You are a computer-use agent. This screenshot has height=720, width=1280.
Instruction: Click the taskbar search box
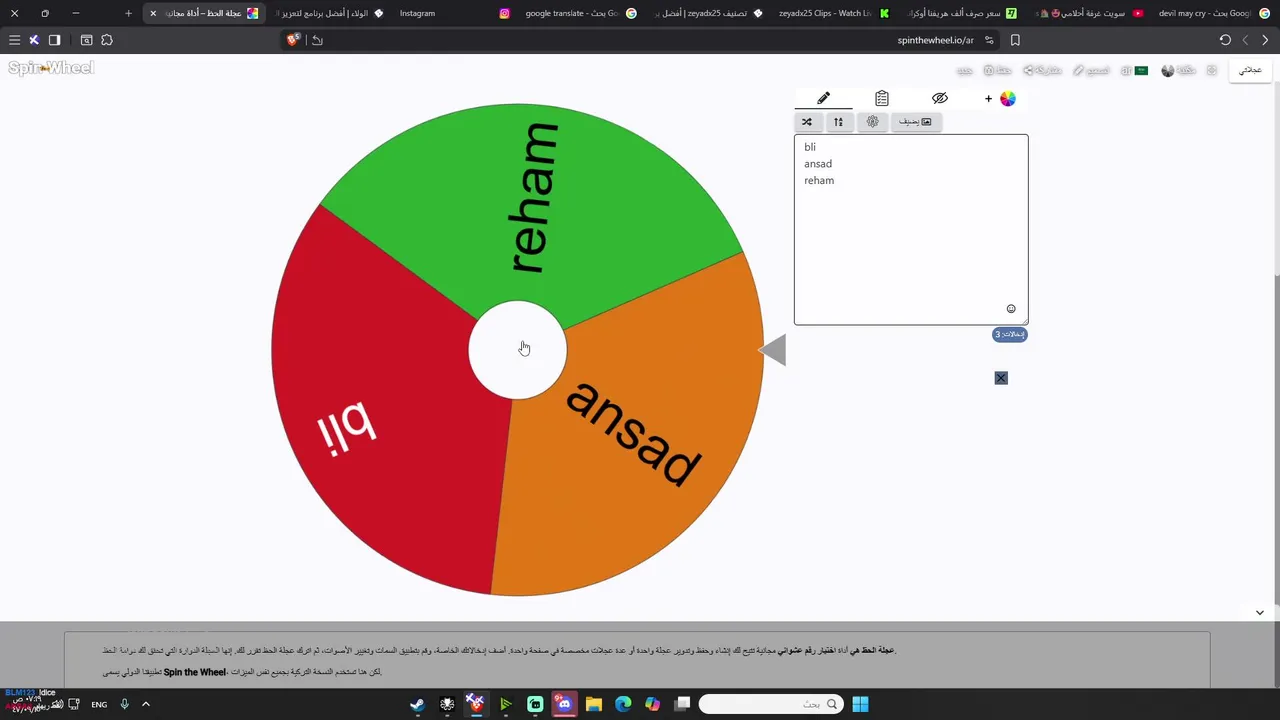(771, 704)
